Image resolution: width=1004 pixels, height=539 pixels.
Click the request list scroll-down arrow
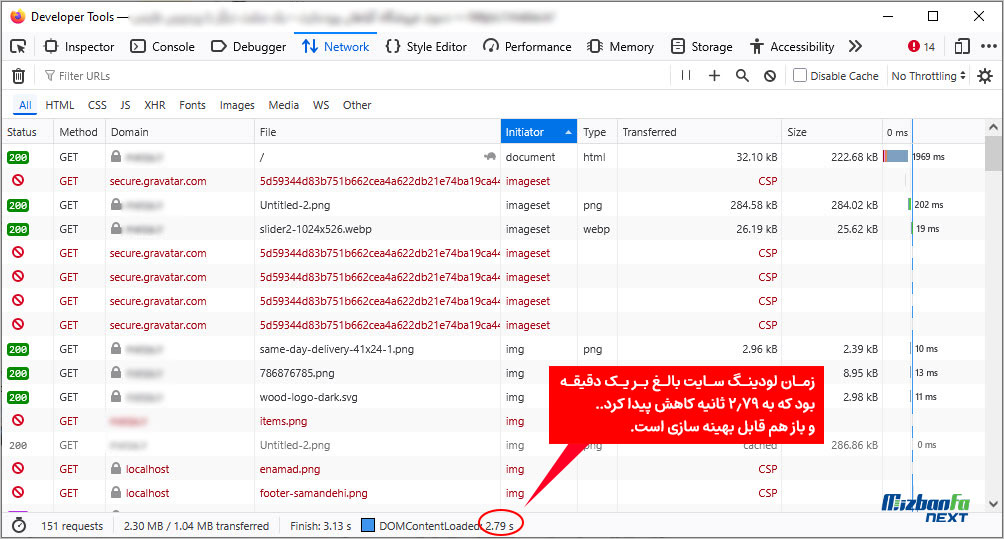pyautogui.click(x=993, y=504)
